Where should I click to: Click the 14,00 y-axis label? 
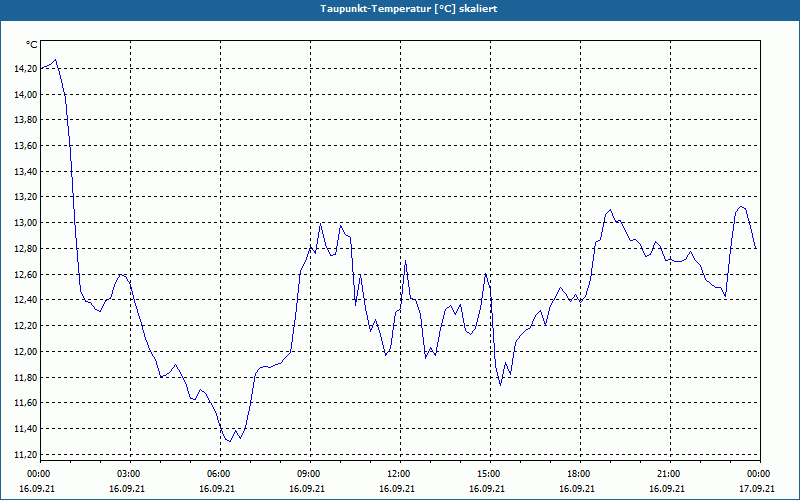click(x=26, y=94)
